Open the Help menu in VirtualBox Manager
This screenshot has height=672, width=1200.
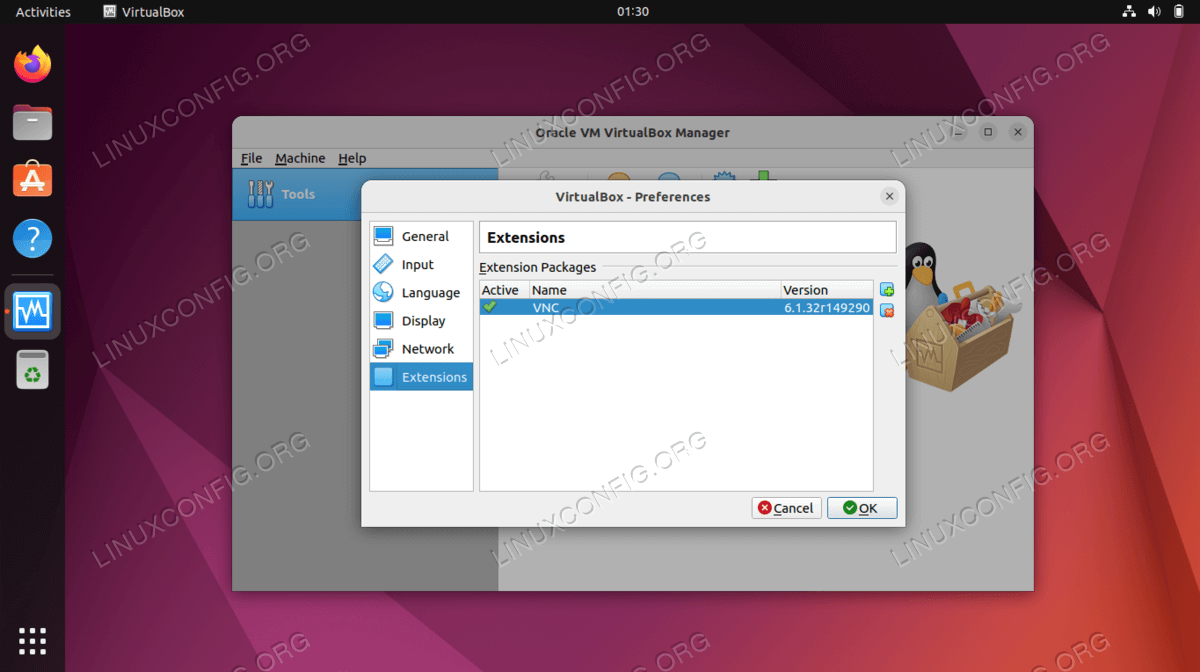[x=352, y=158]
